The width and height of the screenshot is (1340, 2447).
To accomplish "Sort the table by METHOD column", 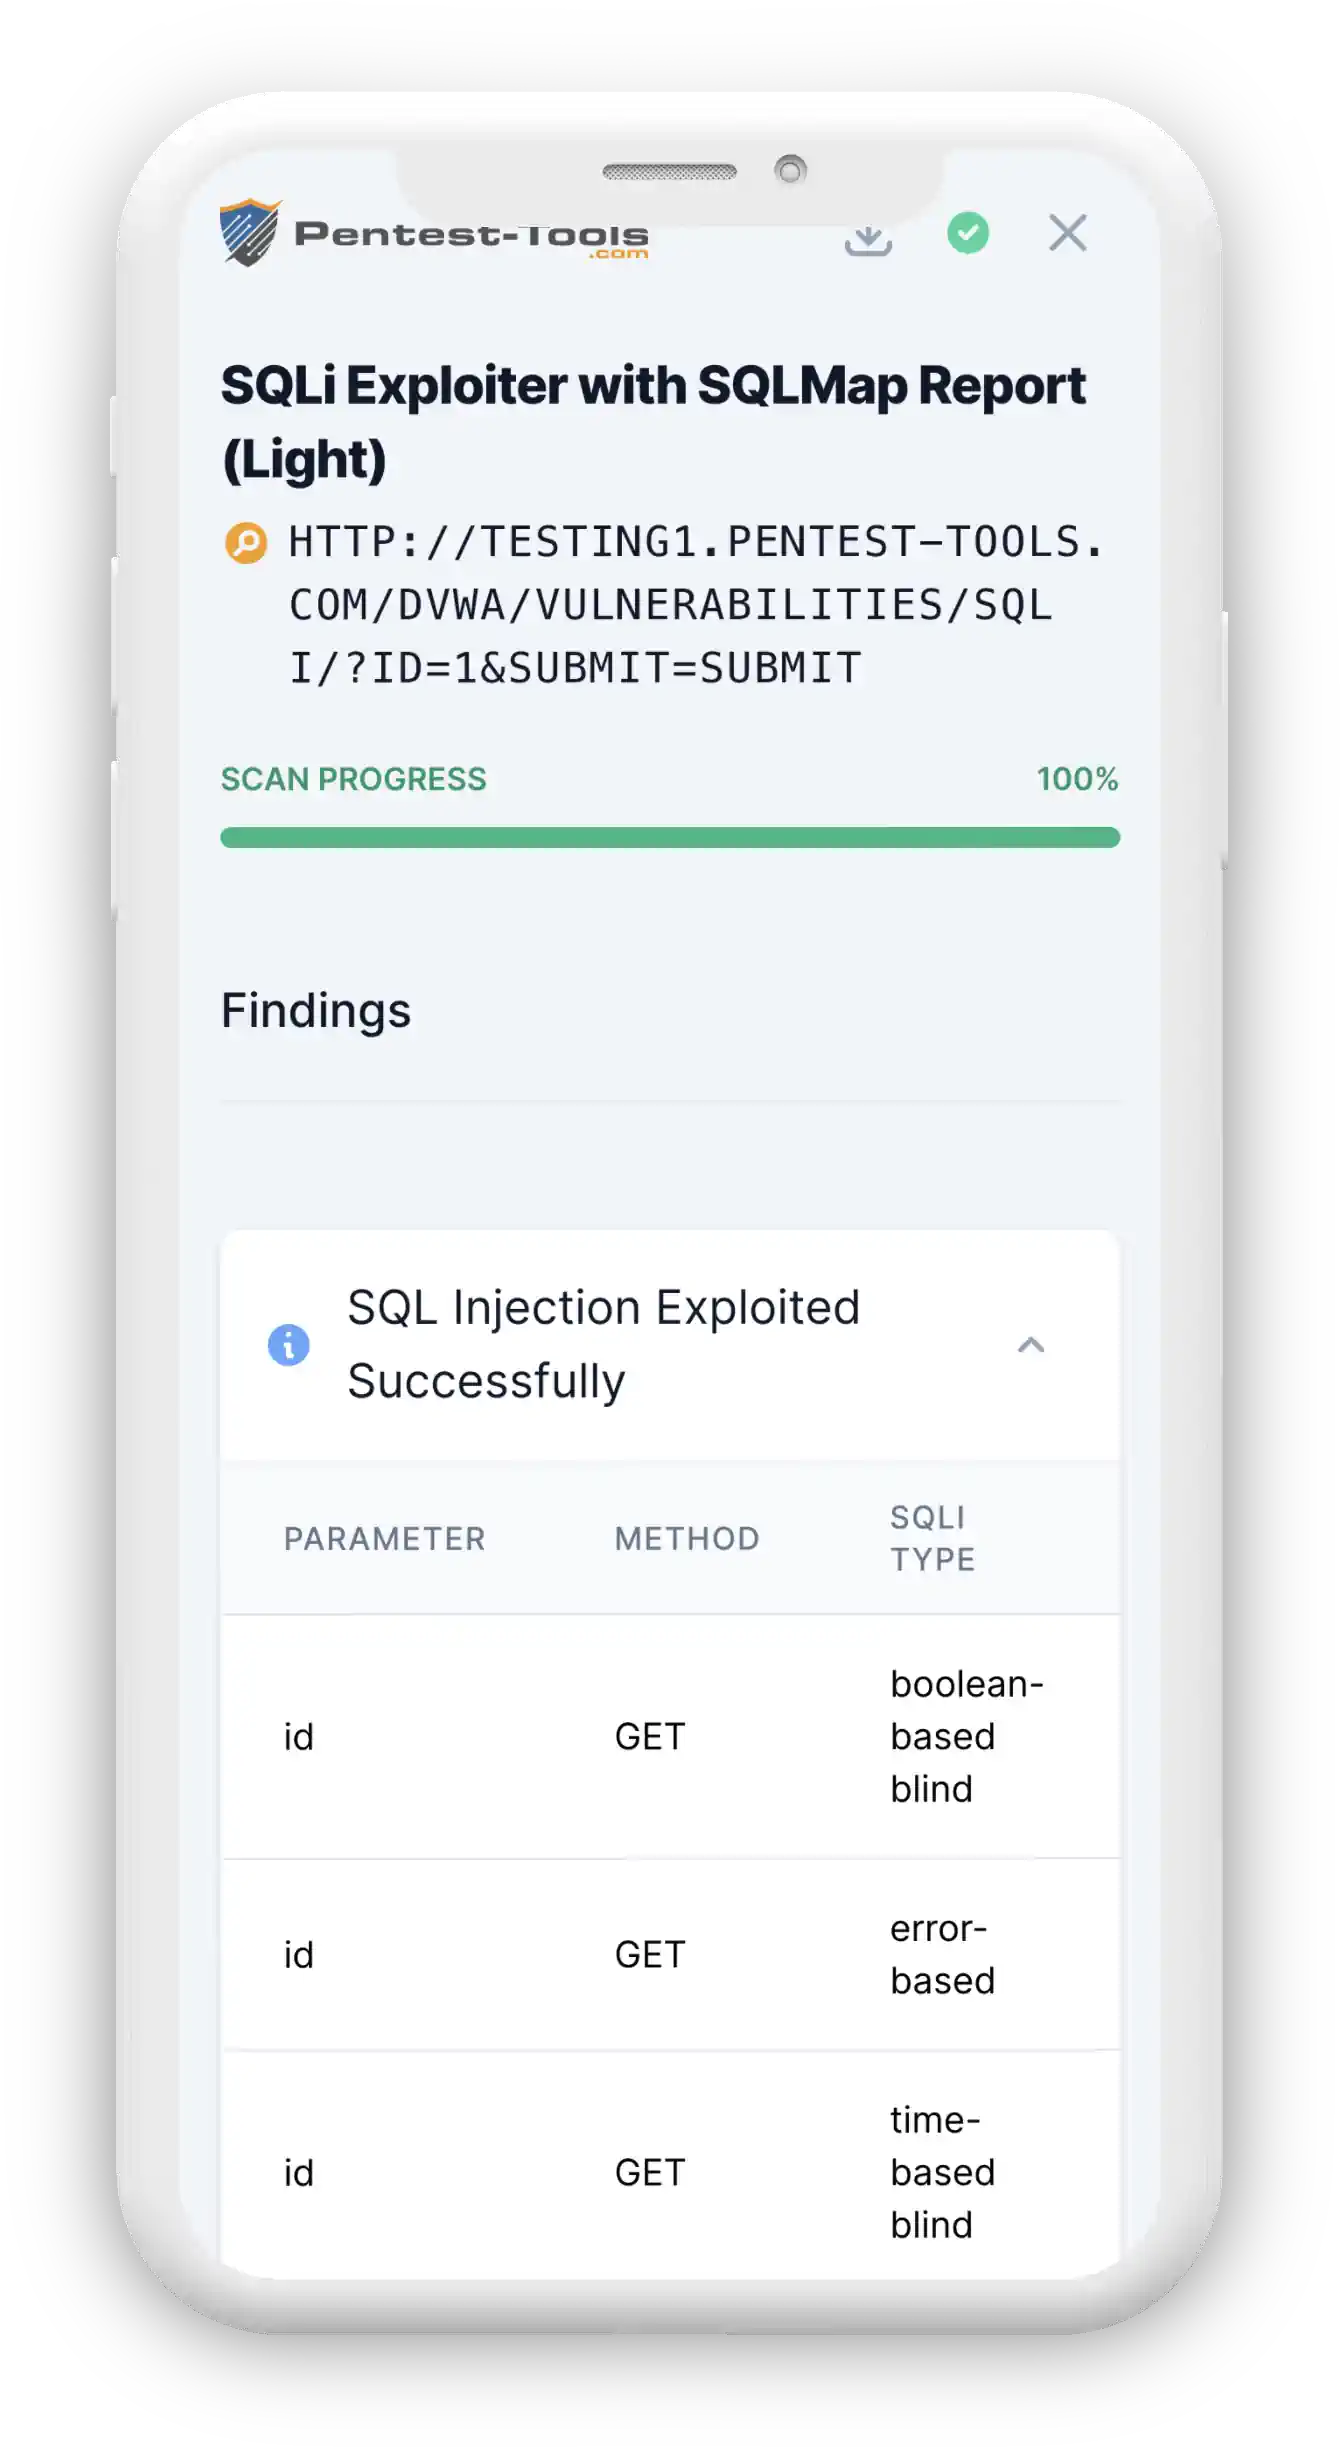I will [x=685, y=1538].
